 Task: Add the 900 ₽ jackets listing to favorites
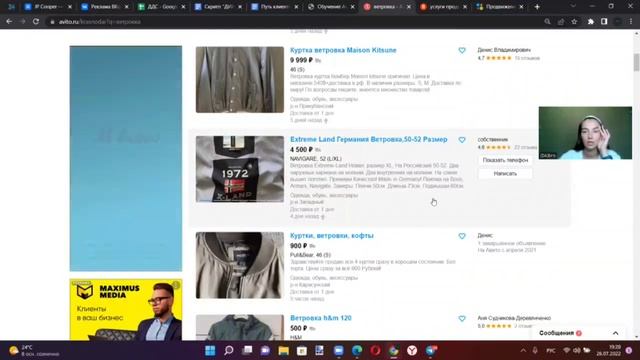click(462, 236)
